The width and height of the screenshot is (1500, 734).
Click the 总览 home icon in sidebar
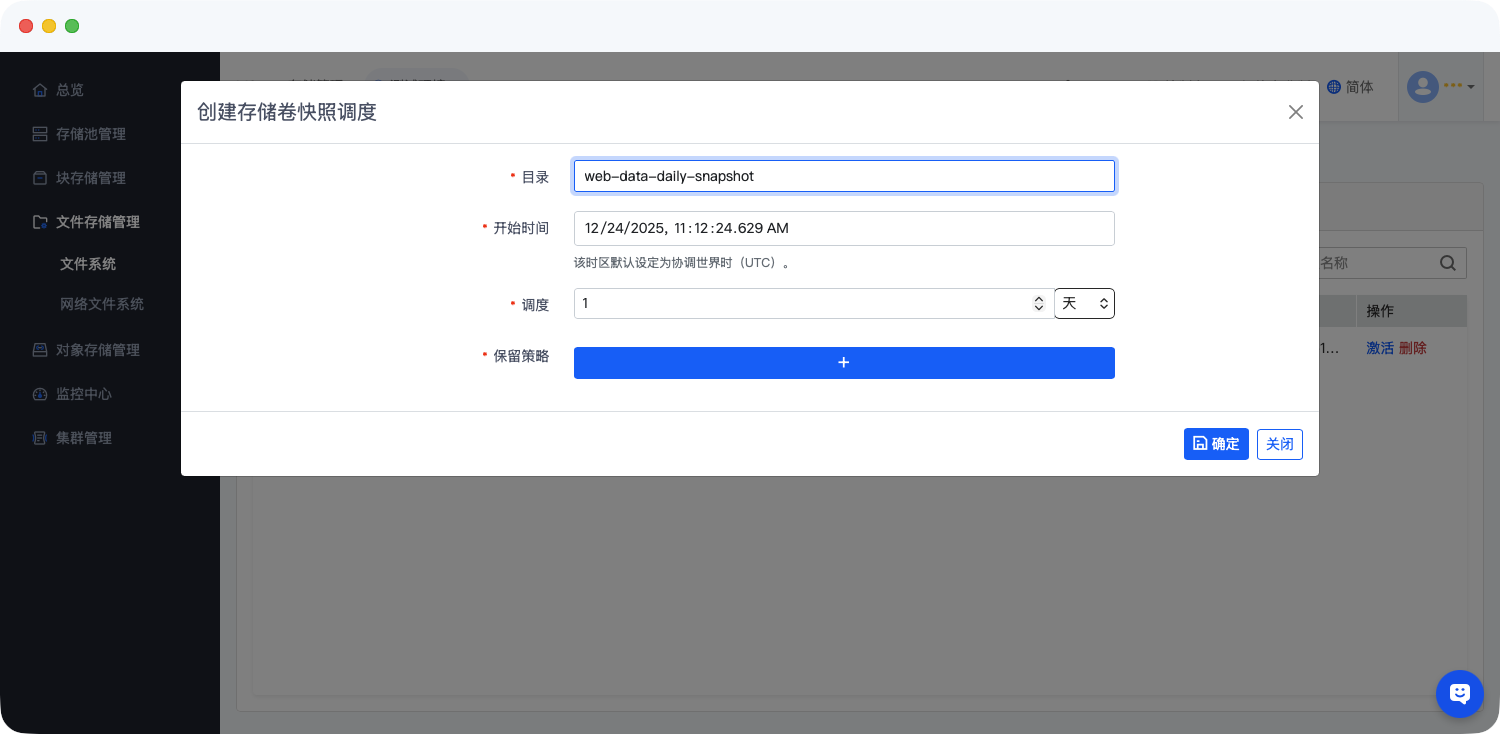click(x=40, y=90)
